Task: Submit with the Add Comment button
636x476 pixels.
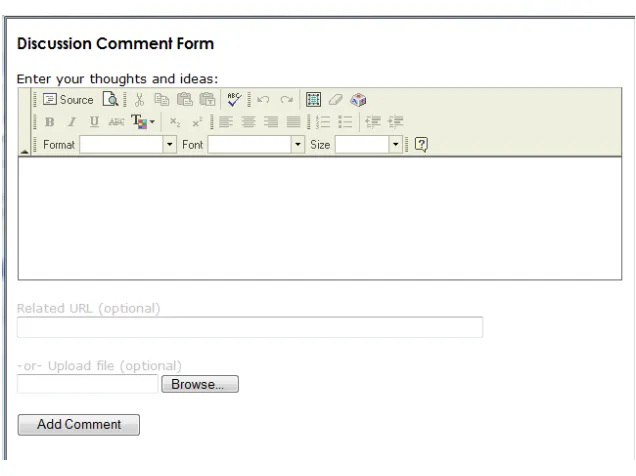Action: [x=79, y=425]
